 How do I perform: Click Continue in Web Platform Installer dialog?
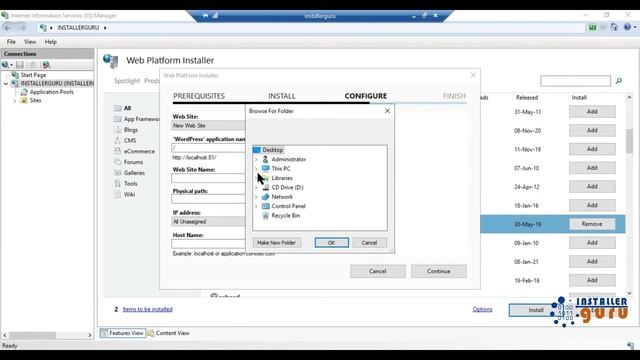pyautogui.click(x=439, y=271)
